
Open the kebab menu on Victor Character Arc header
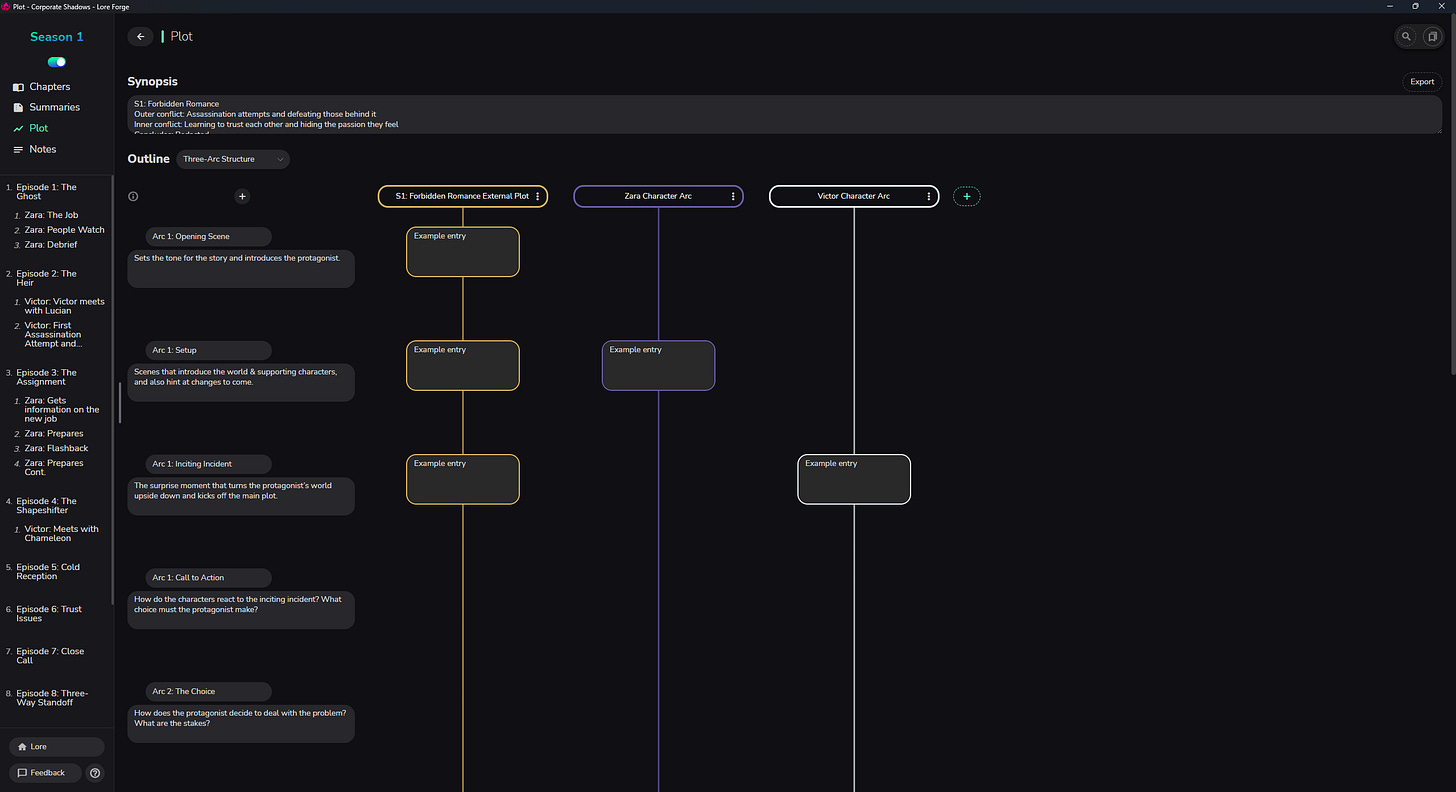coord(929,196)
